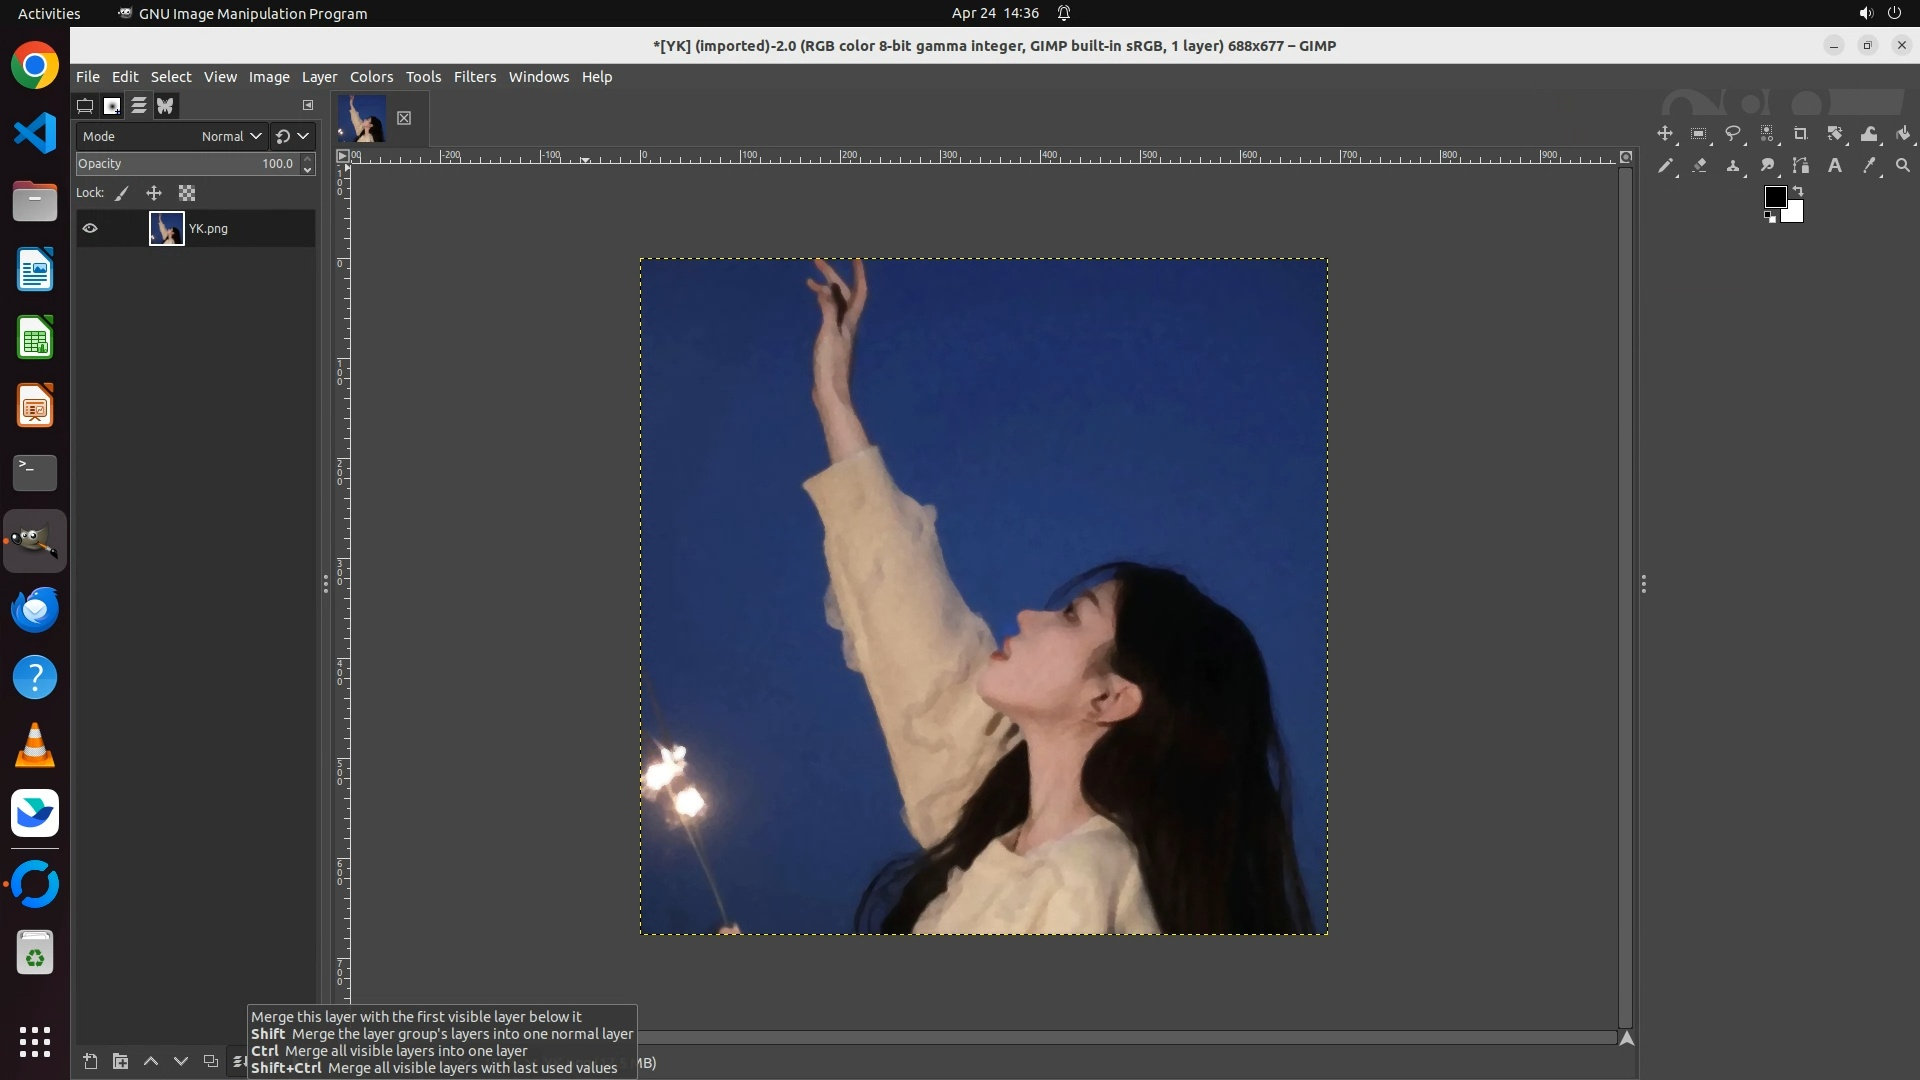Select the Move tool
The width and height of the screenshot is (1920, 1080).
point(1665,134)
